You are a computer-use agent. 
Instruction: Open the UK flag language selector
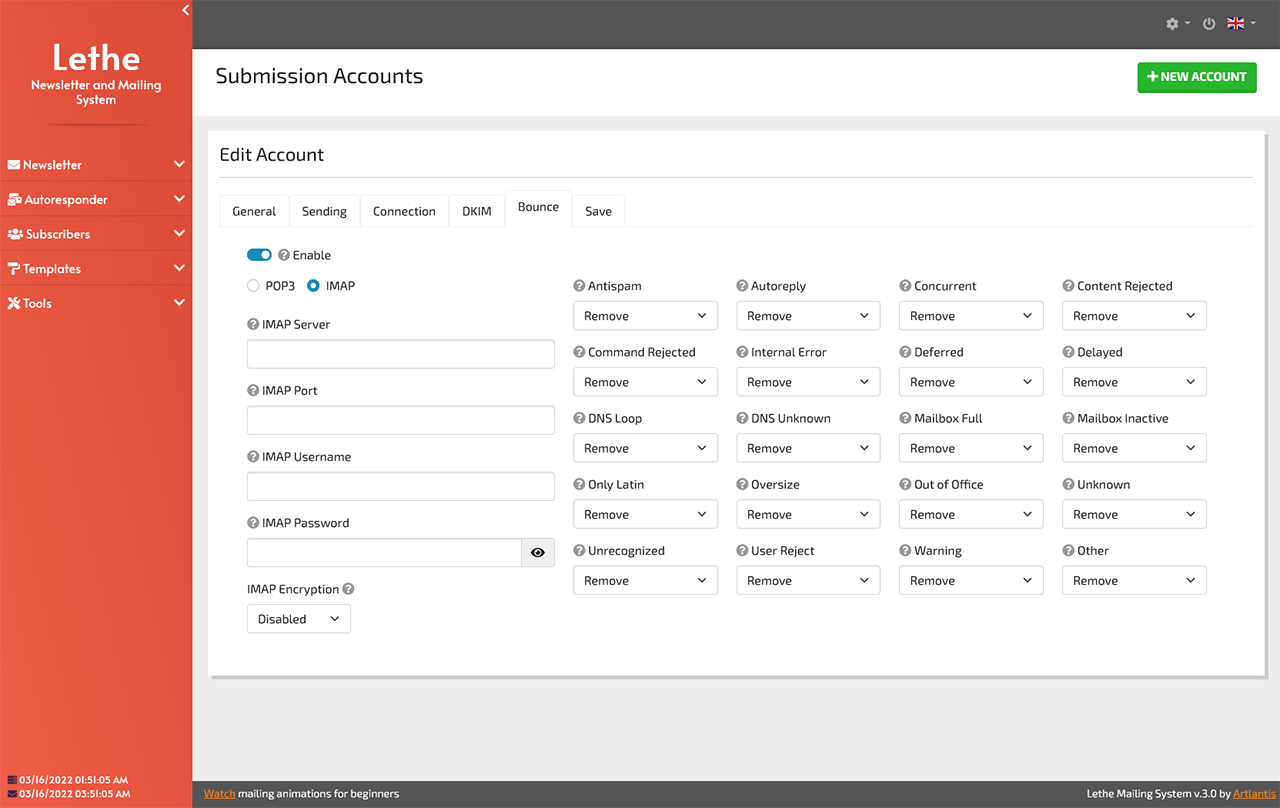pos(1241,23)
